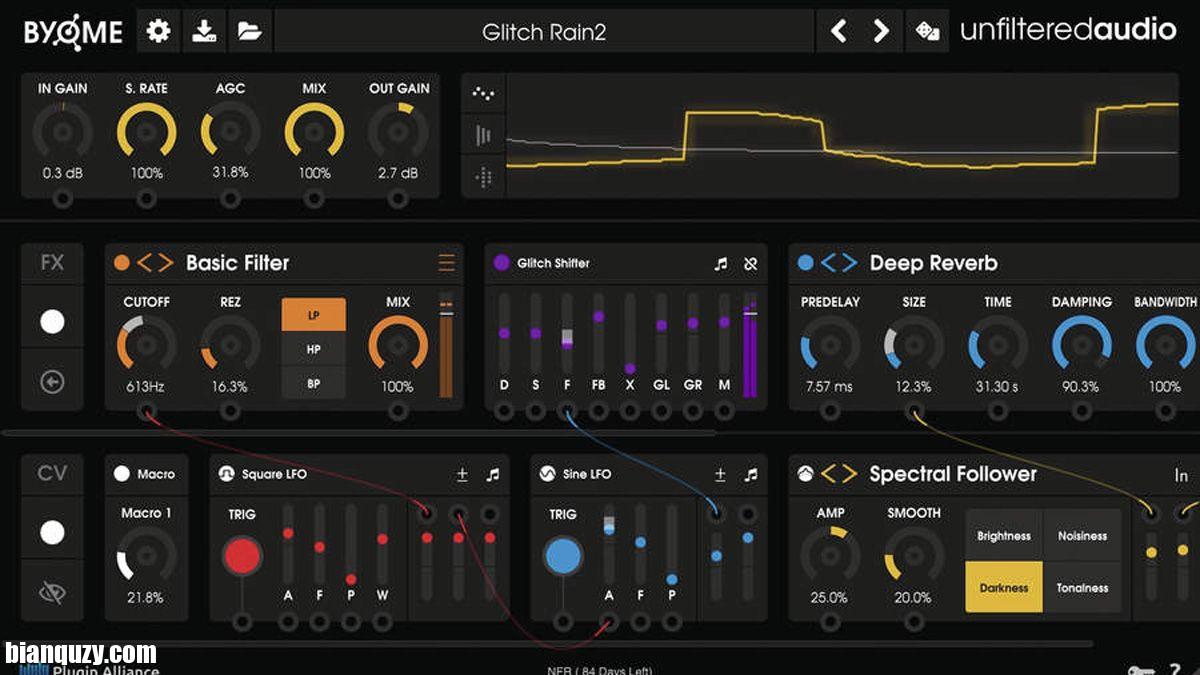Select the bottom visualizer mode icon
The height and width of the screenshot is (675, 1200).
point(484,177)
